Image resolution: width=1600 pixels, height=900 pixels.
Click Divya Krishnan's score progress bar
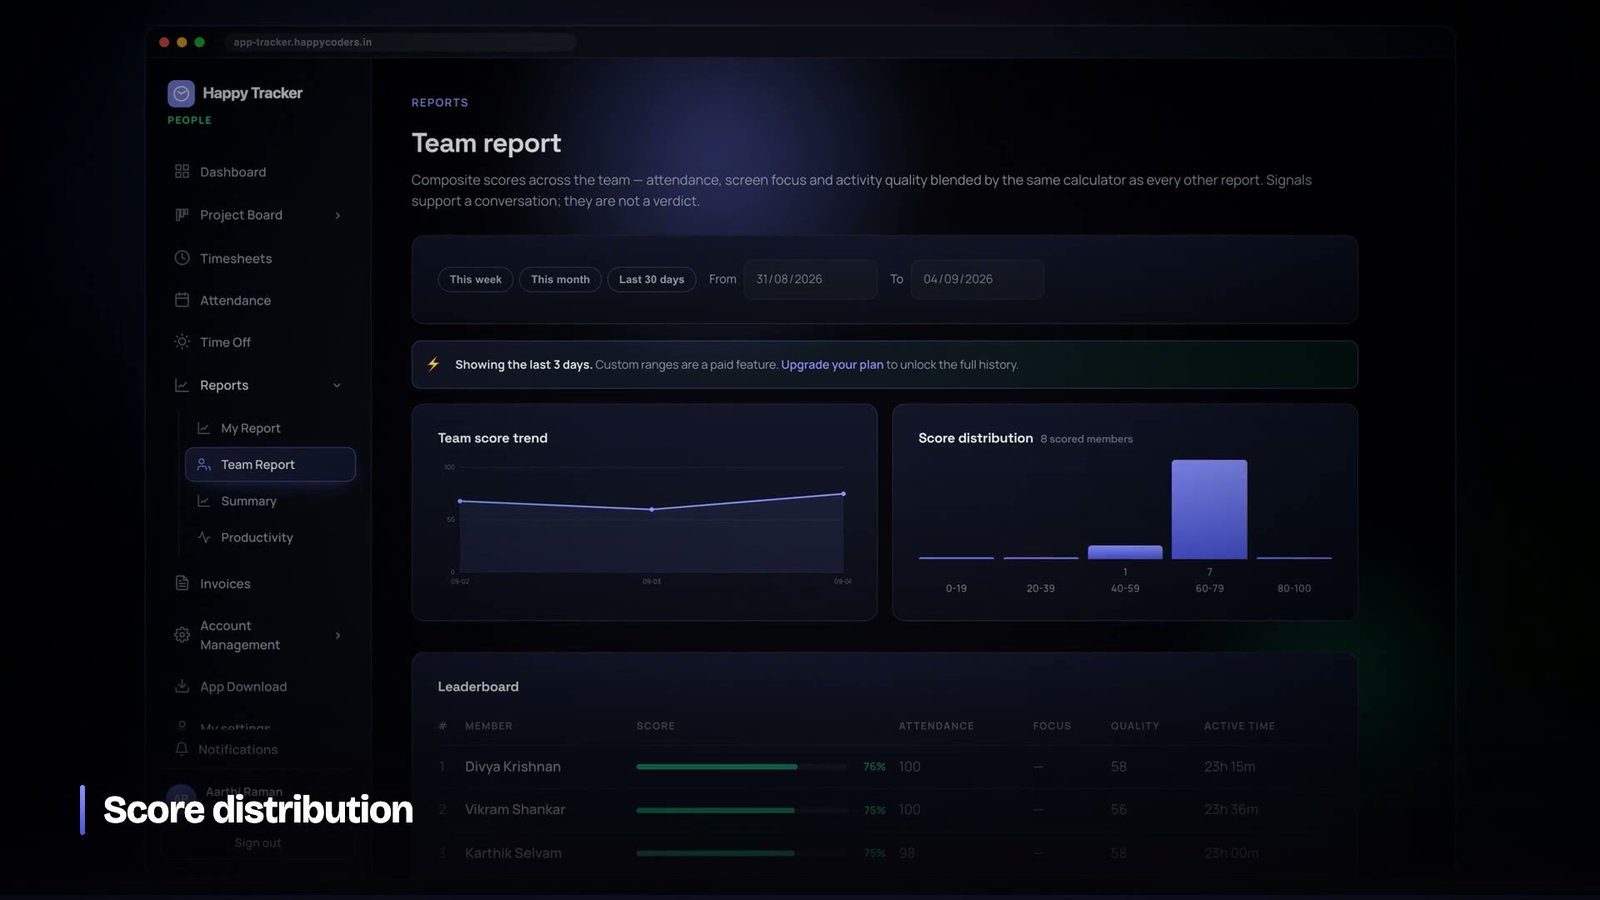click(x=741, y=767)
